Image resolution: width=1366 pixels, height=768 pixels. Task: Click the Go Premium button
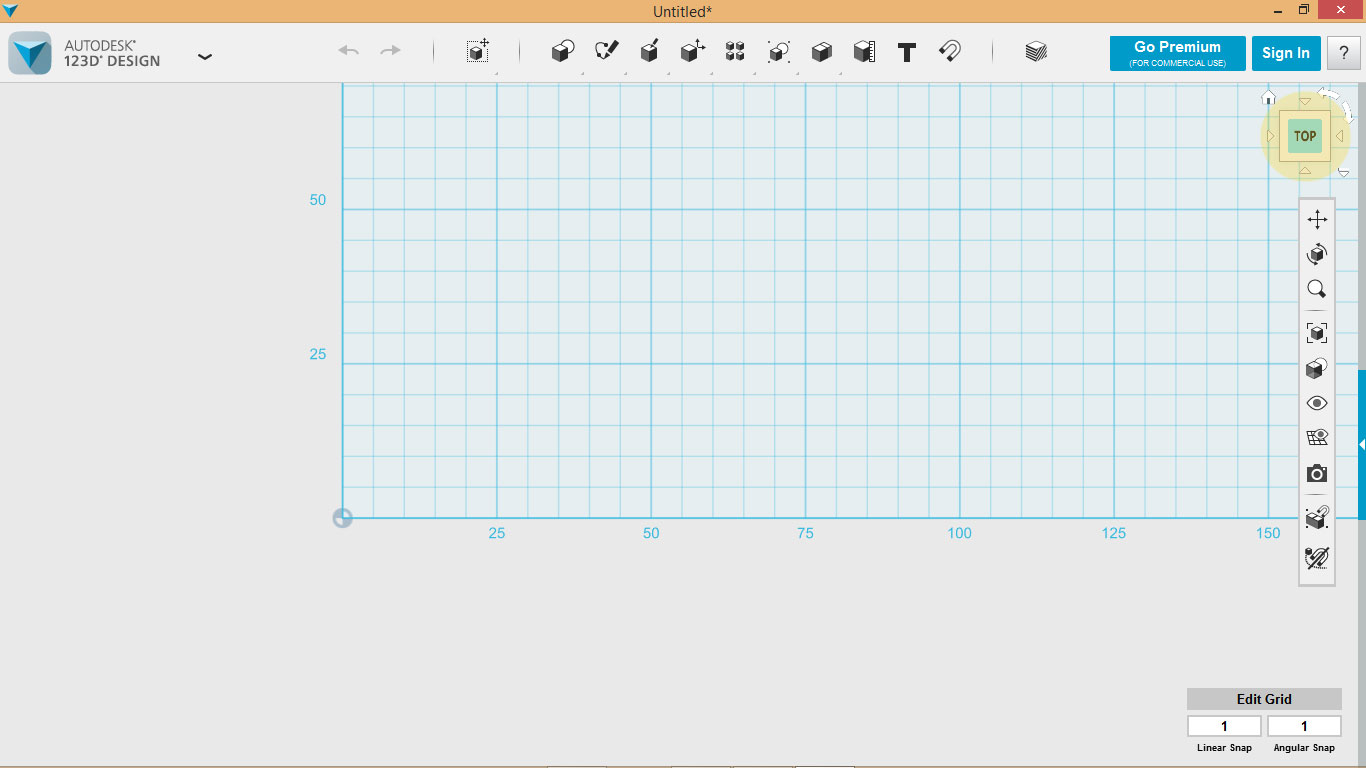coord(1177,53)
